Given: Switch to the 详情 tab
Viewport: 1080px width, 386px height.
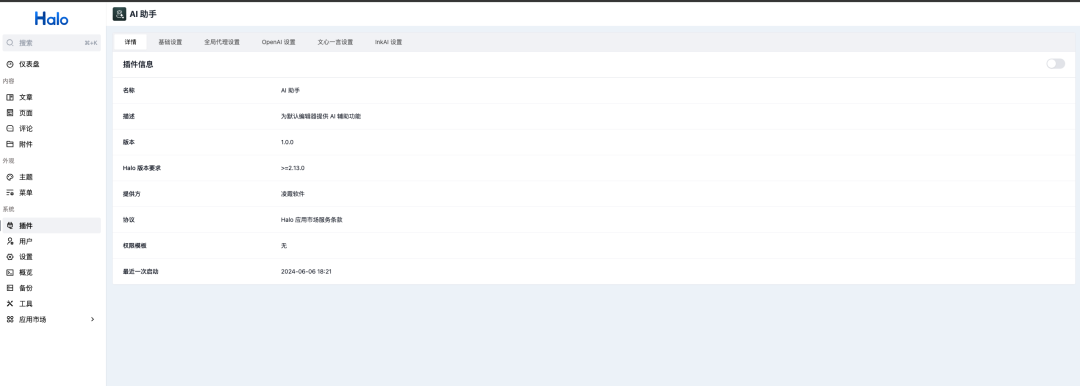Looking at the screenshot, I should (x=130, y=42).
